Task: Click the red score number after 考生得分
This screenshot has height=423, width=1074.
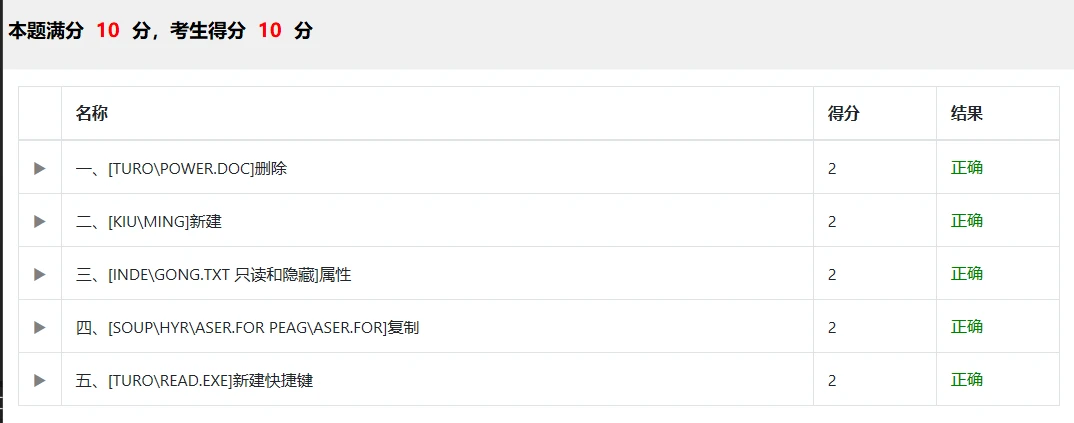Action: 269,31
